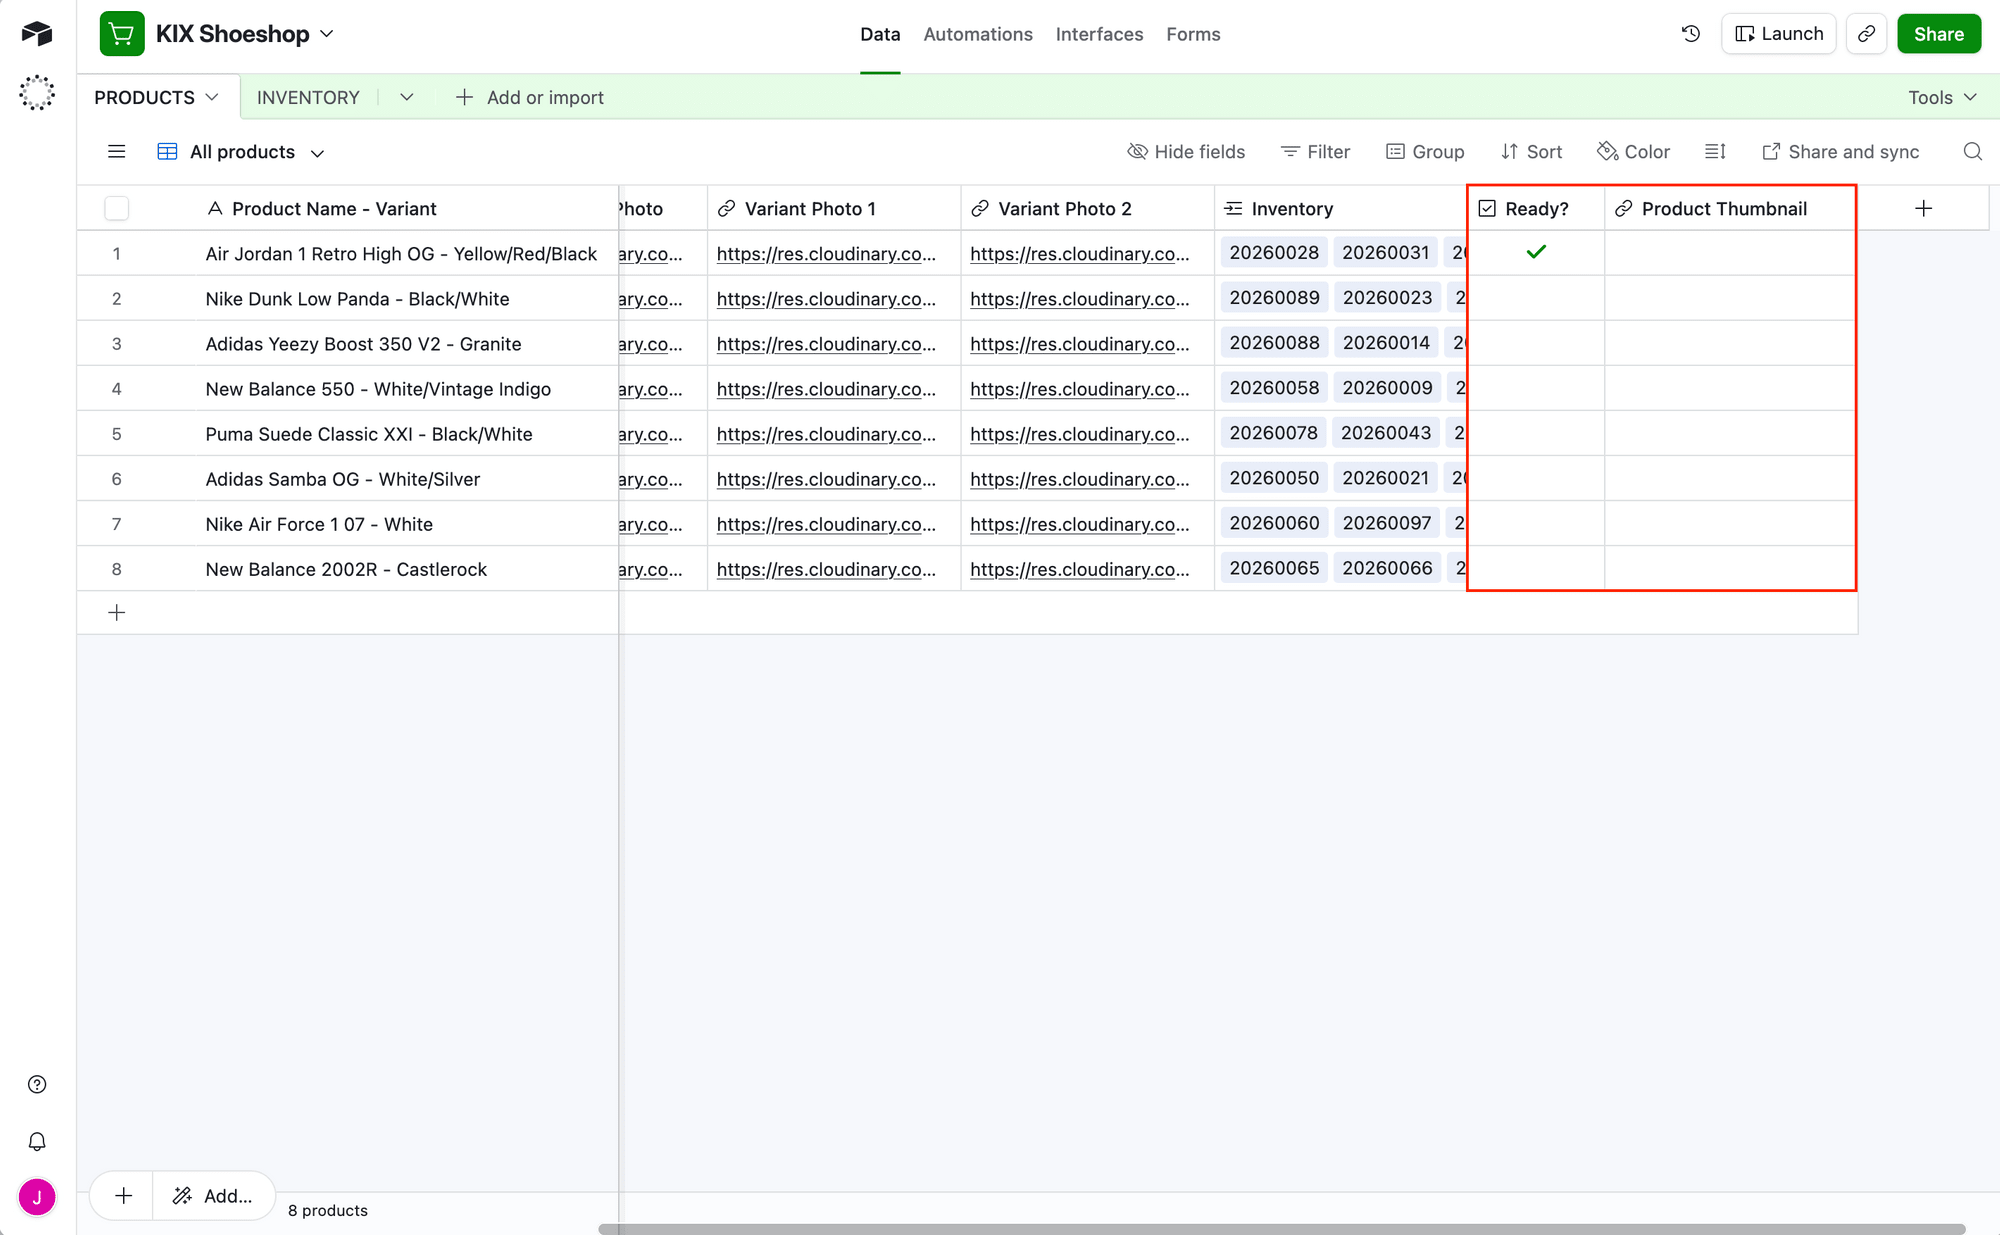Open the user profile avatar
The width and height of the screenshot is (2000, 1235).
click(37, 1196)
